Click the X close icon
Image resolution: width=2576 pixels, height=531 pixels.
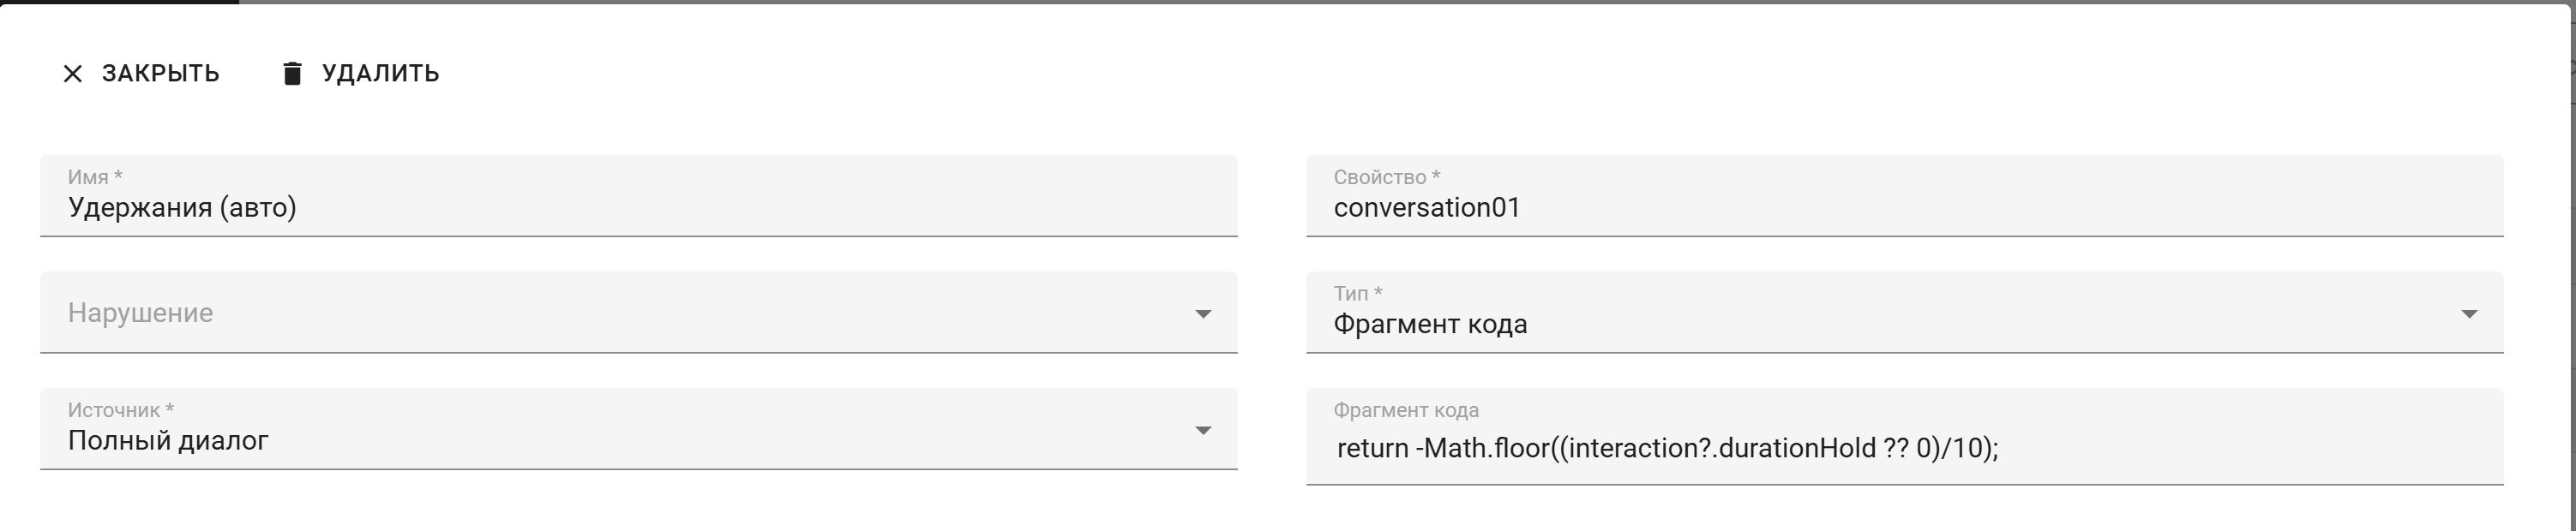tap(73, 74)
